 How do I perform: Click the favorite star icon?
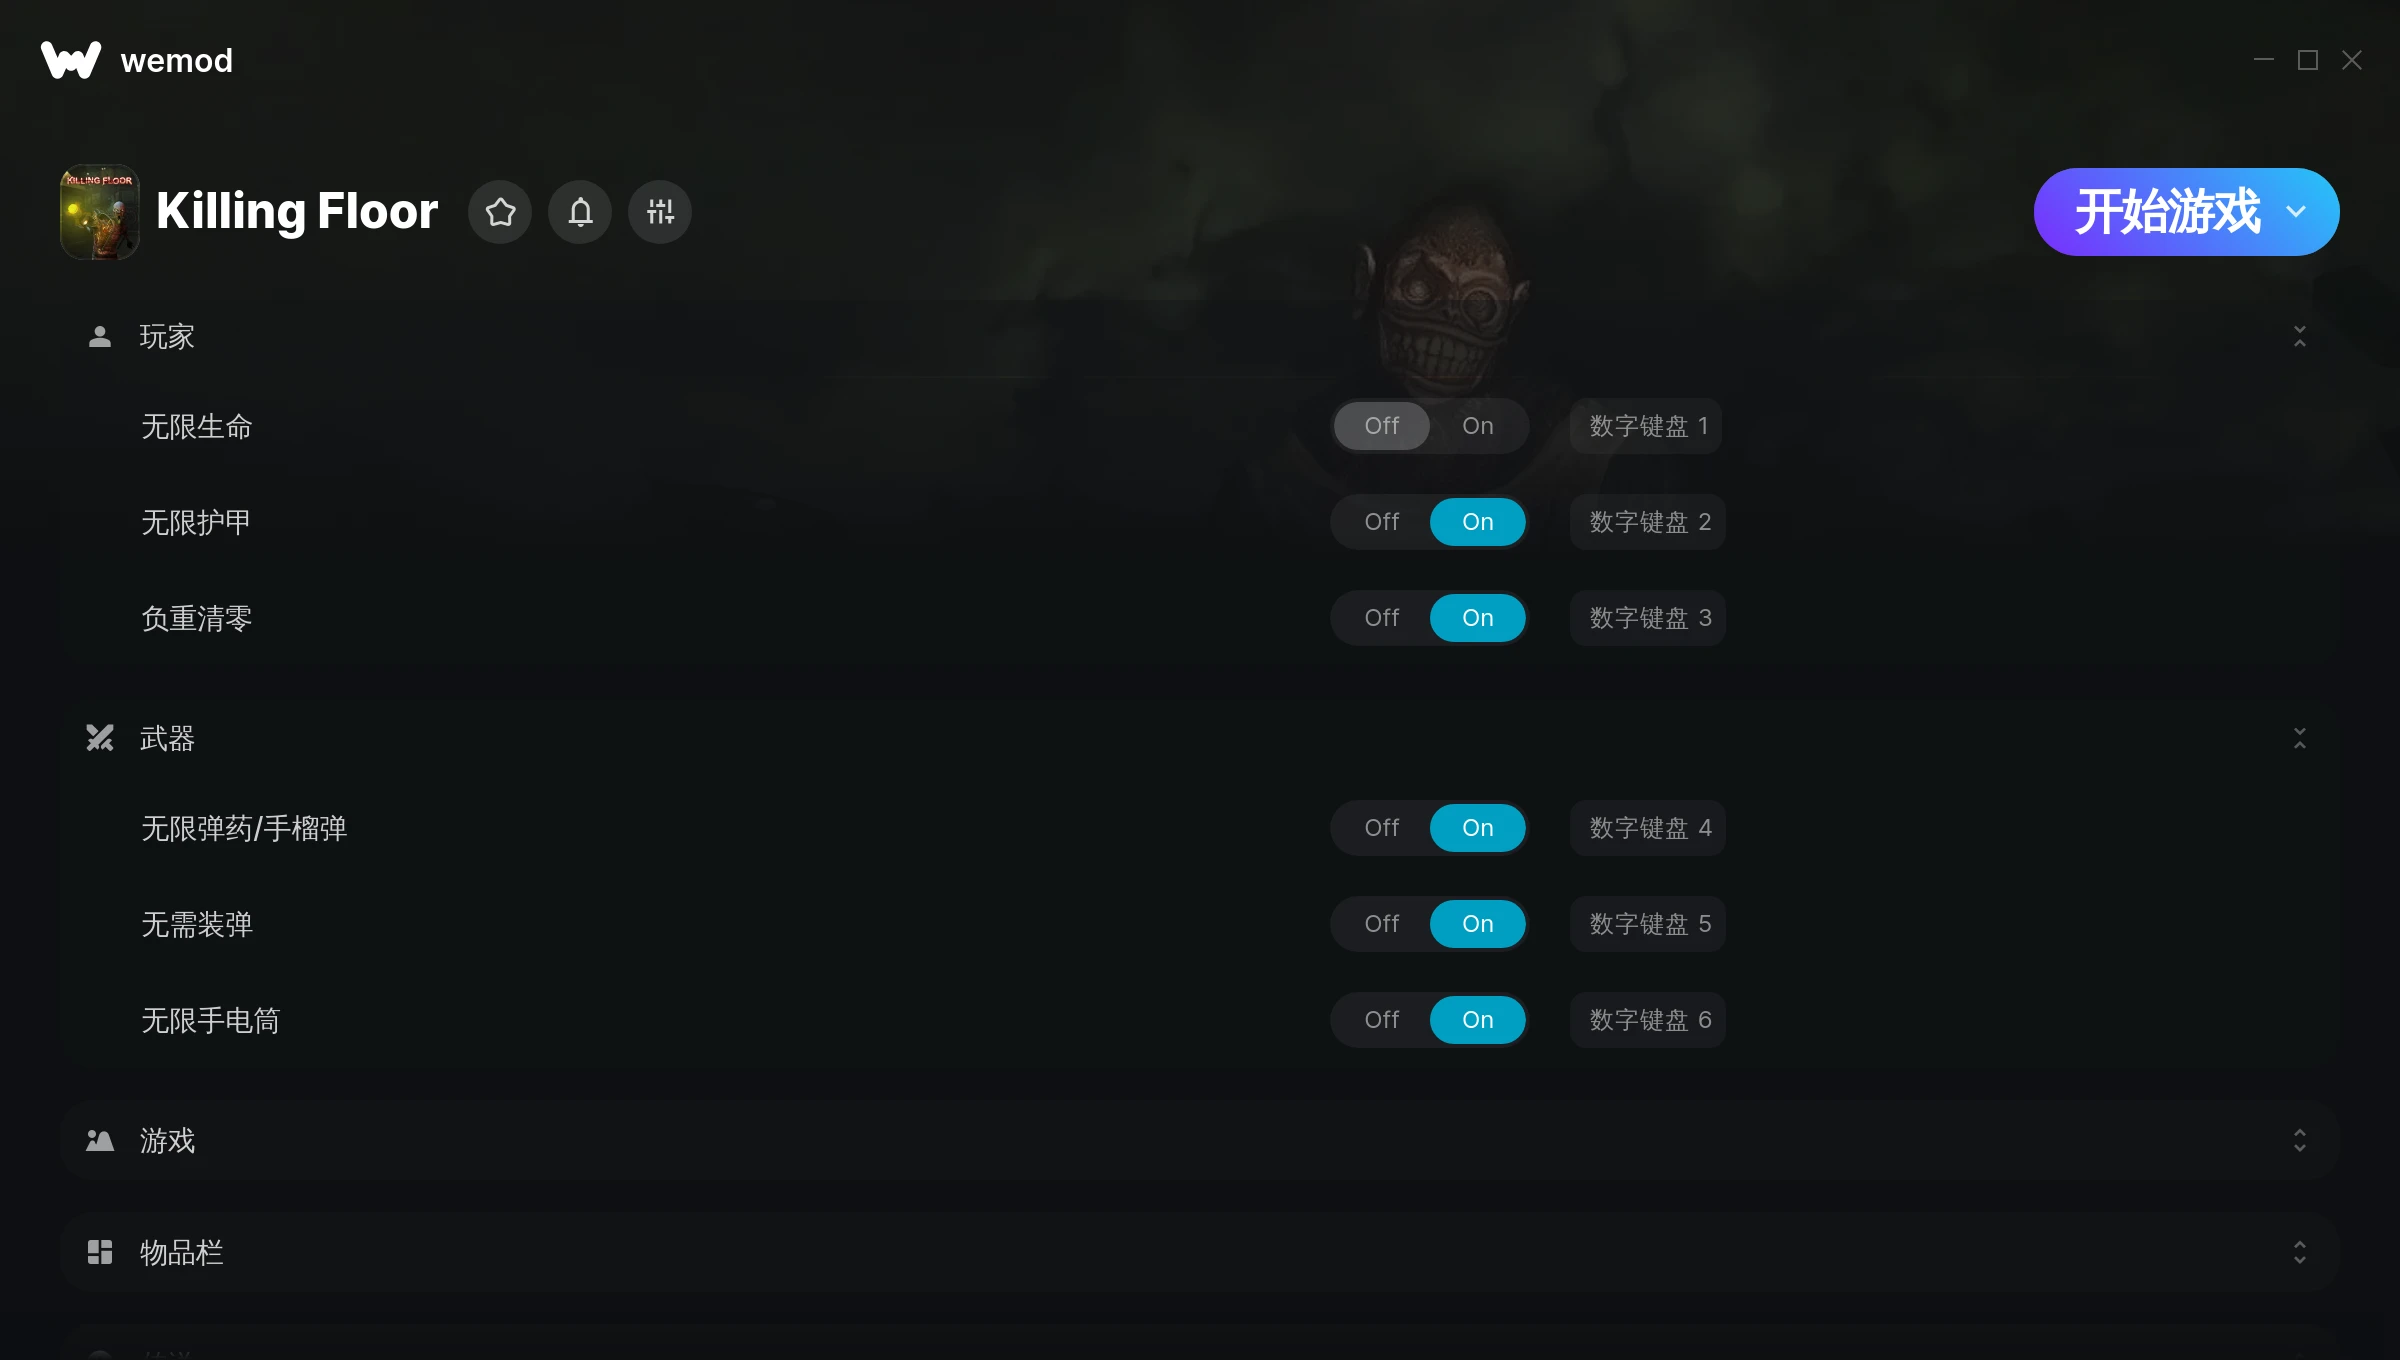point(500,212)
